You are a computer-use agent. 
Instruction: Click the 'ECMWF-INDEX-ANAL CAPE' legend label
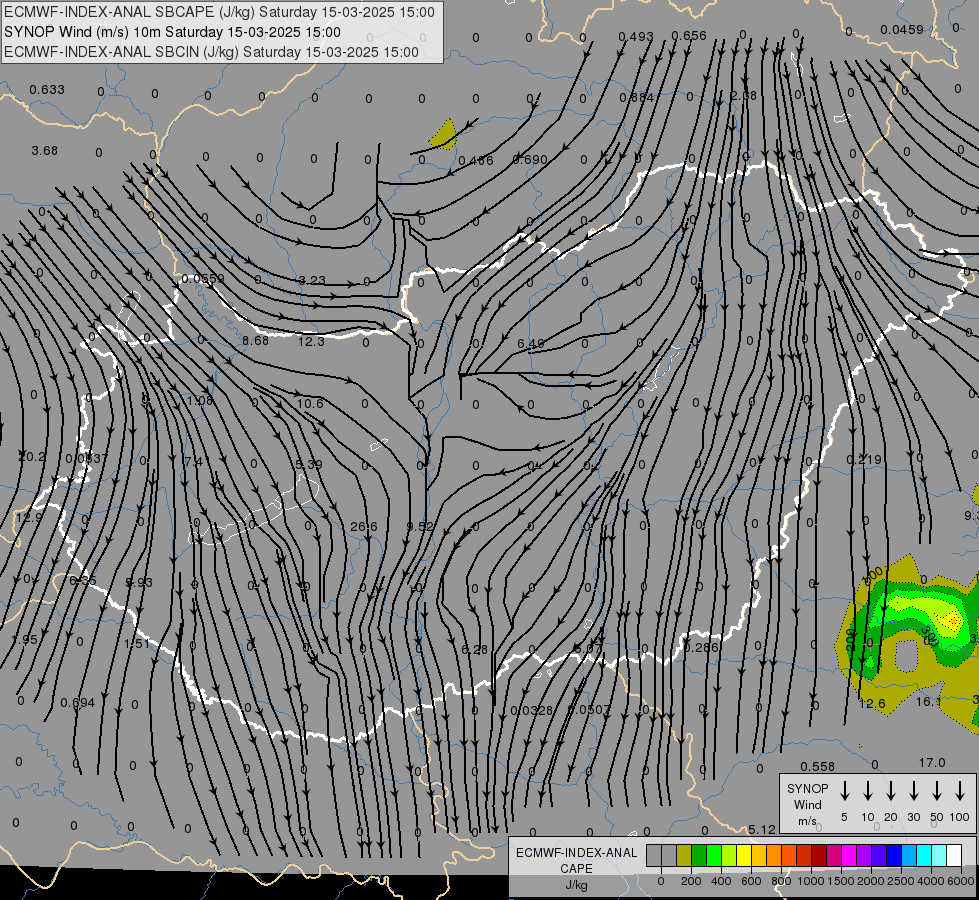point(576,861)
